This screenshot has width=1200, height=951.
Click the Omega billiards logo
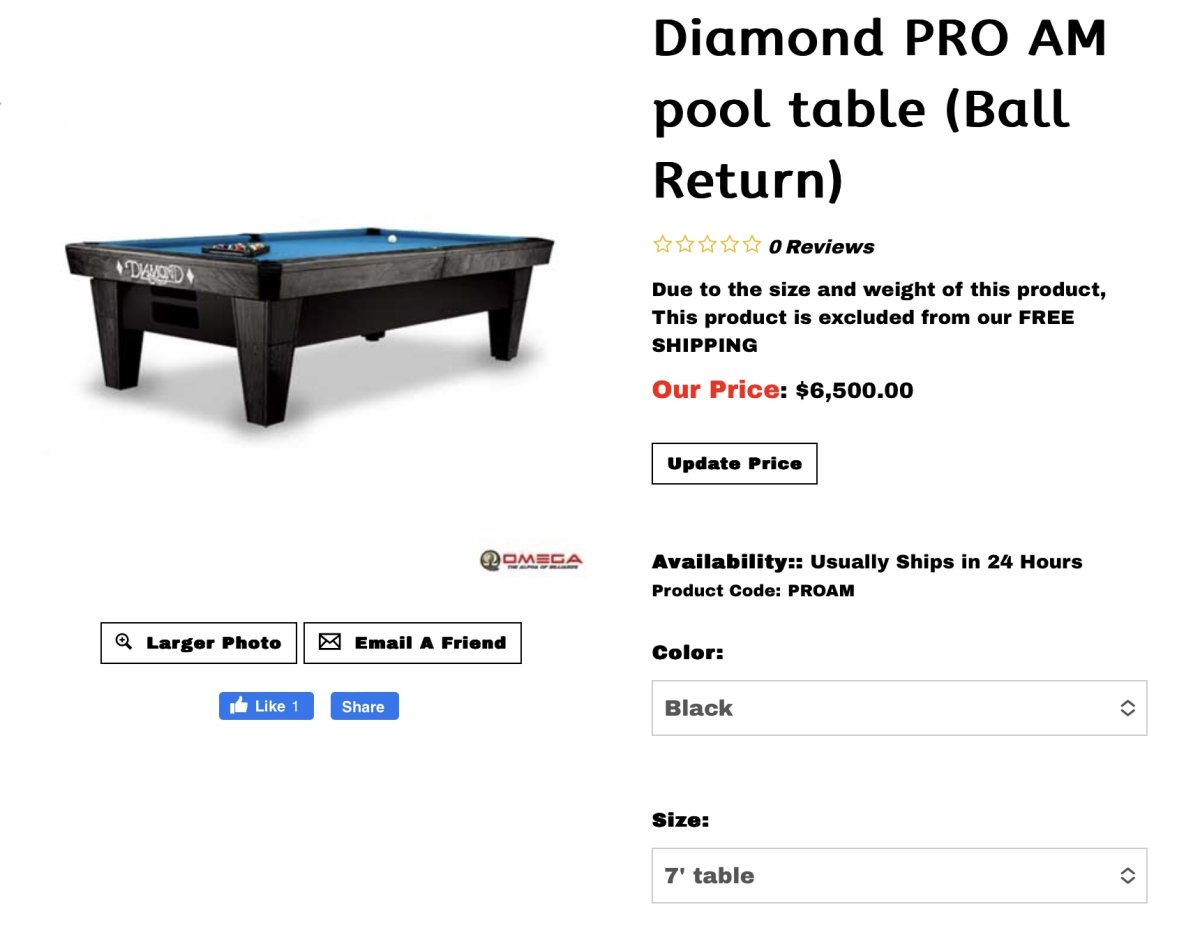click(531, 560)
